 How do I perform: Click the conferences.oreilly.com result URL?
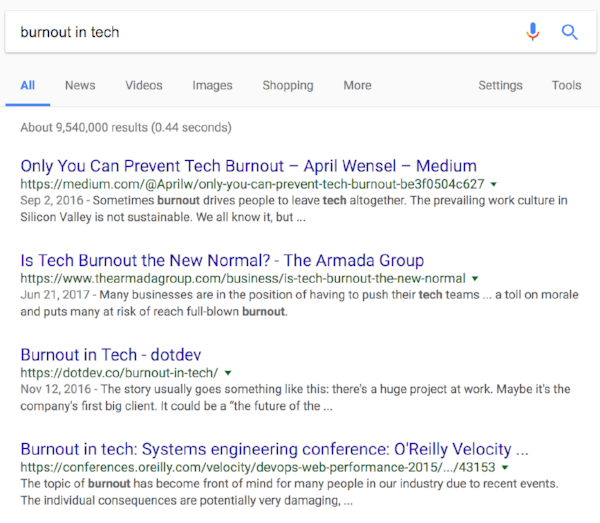tap(258, 467)
